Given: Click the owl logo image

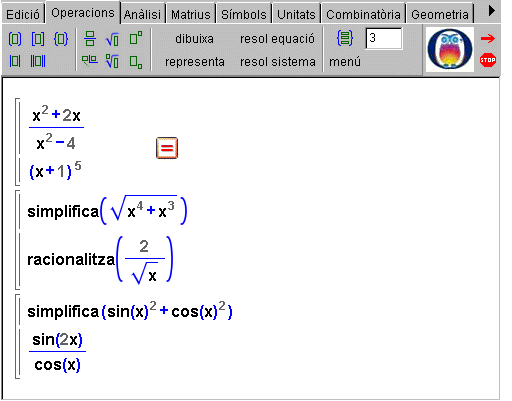Looking at the screenshot, I should (x=450, y=49).
